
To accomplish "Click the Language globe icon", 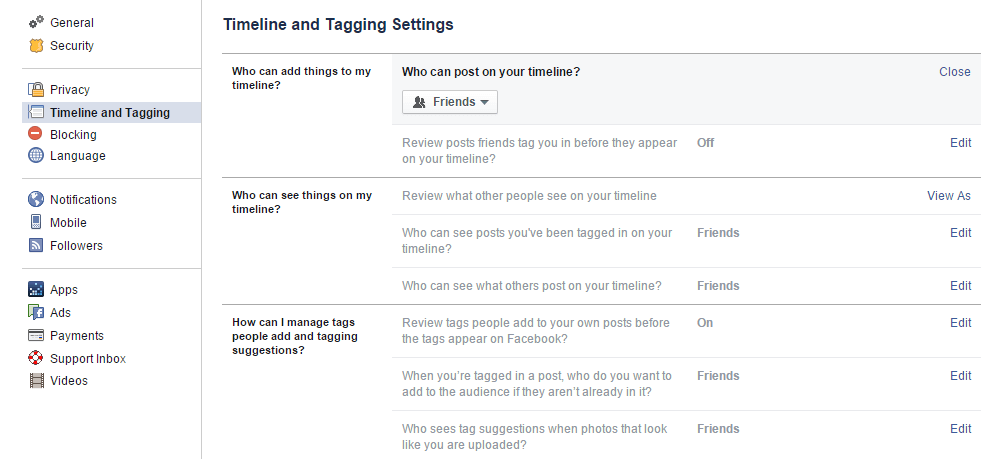I will [36, 156].
